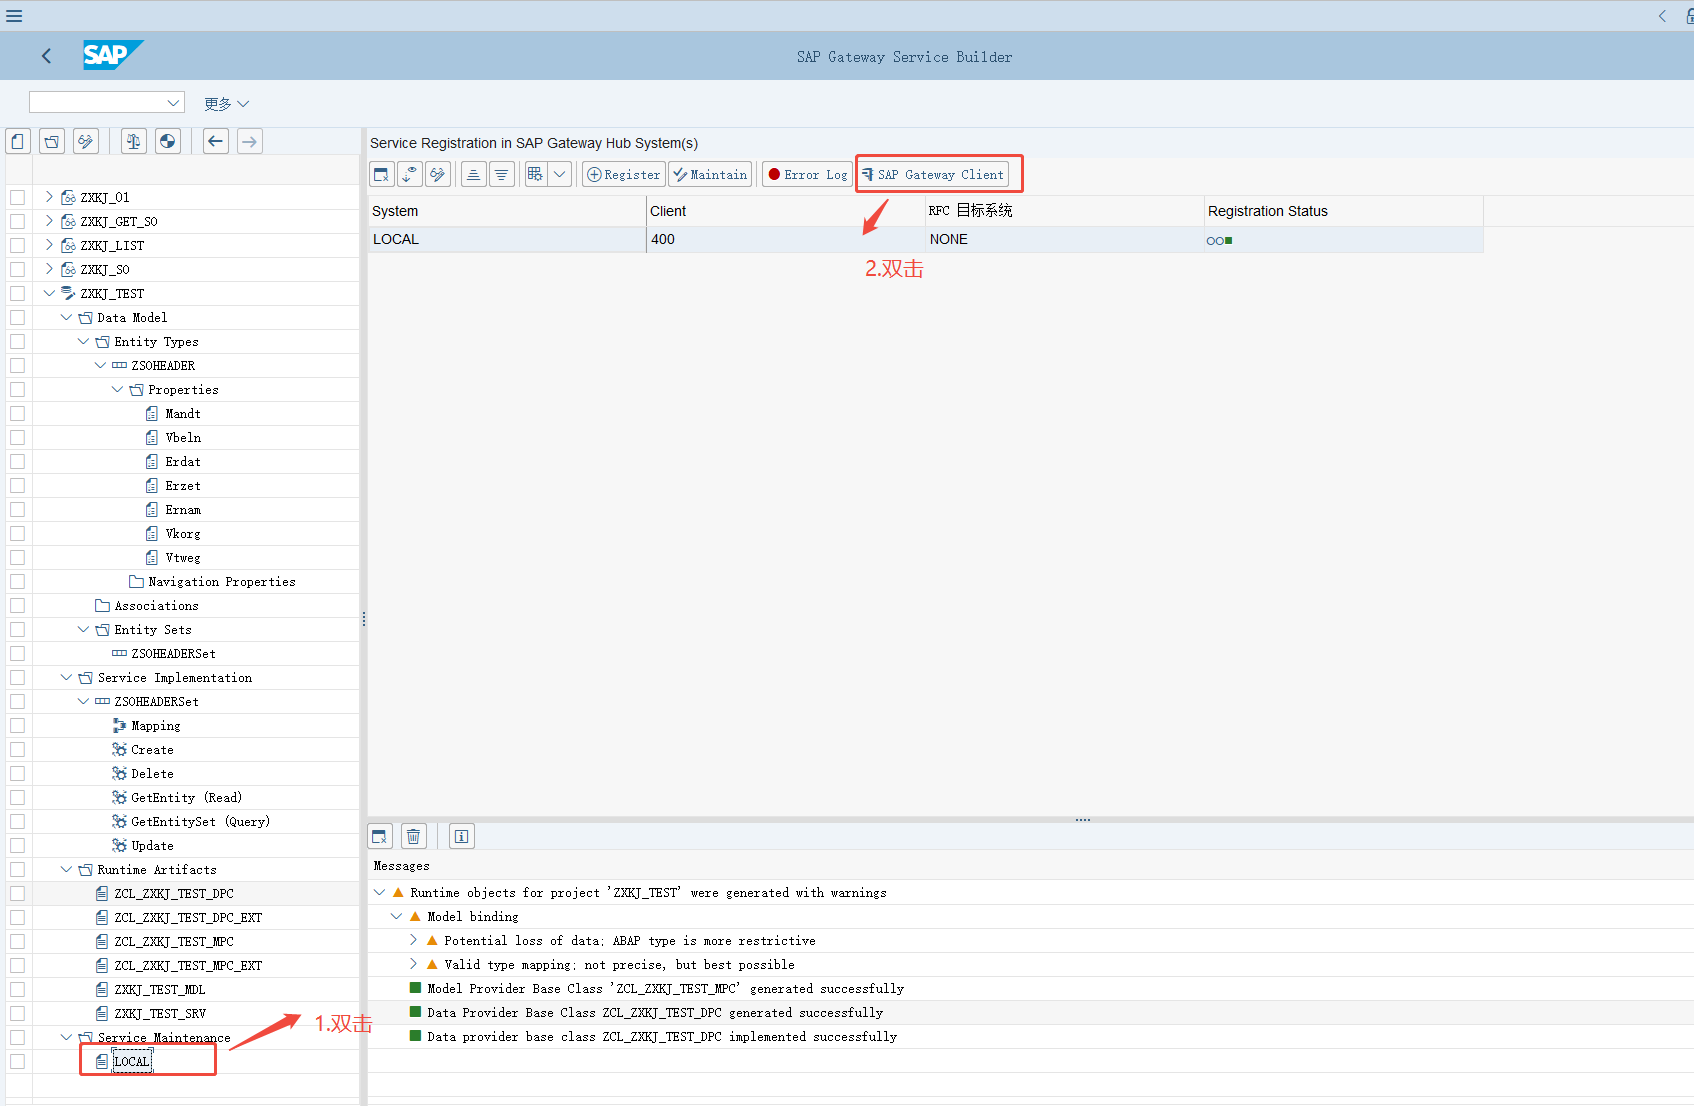This screenshot has height=1106, width=1694.
Task: Select GetEntitySet (Query) operation
Action: click(x=200, y=822)
